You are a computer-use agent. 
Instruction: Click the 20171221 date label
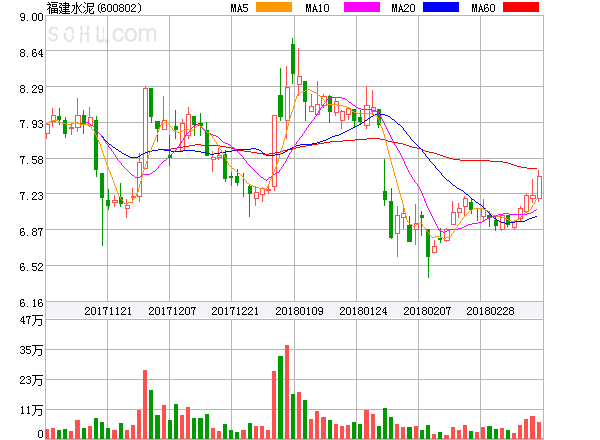235,311
